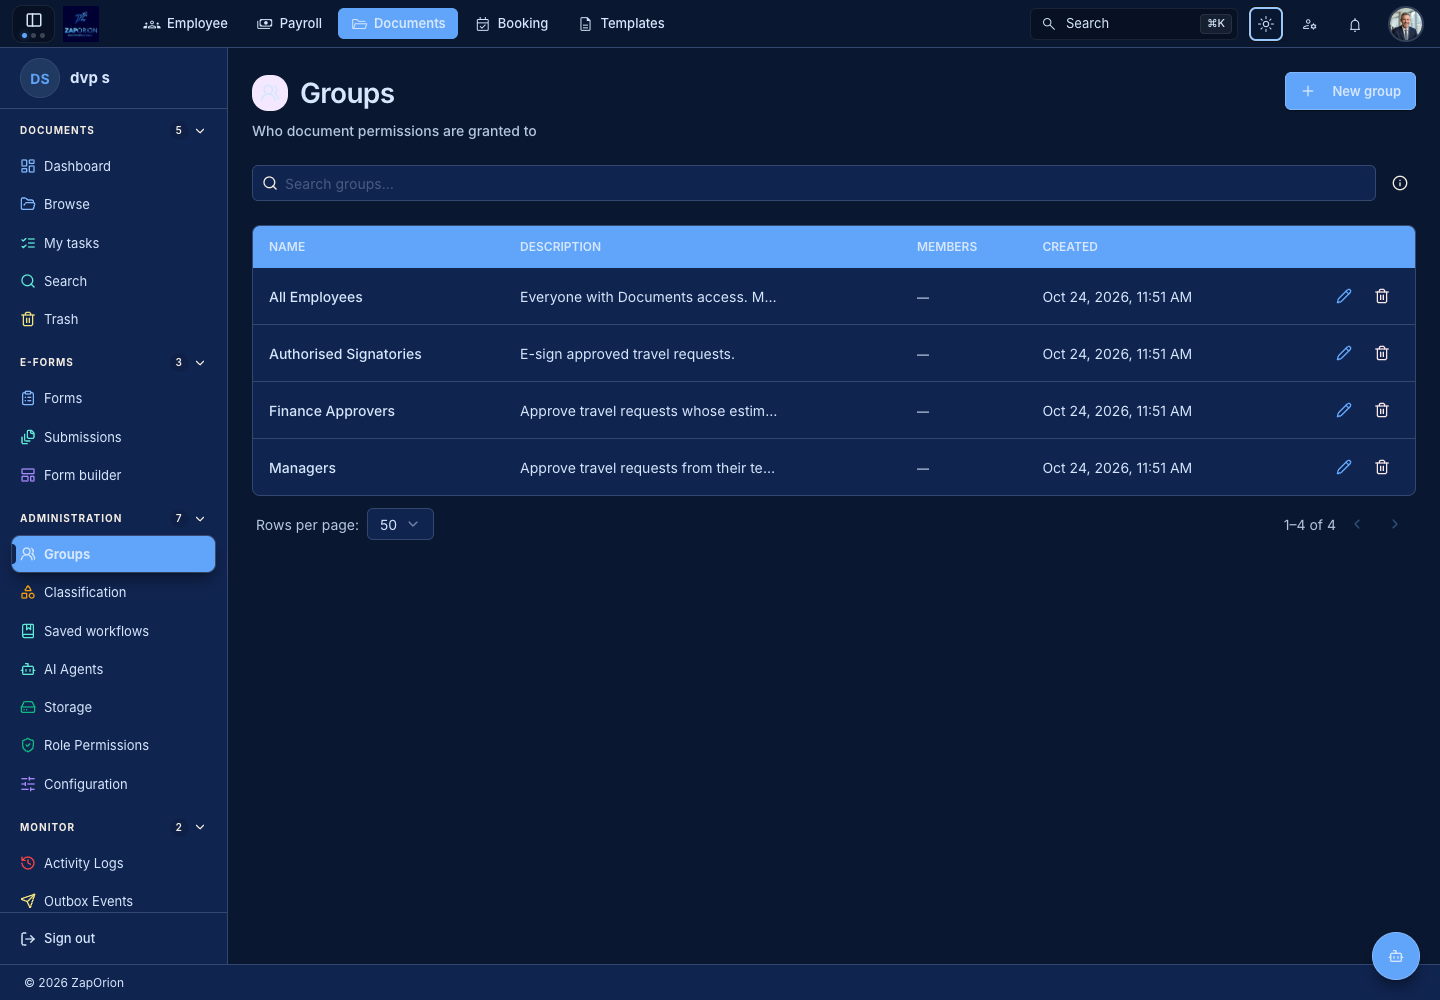The width and height of the screenshot is (1440, 1000).
Task: Switch to the Employee tab
Action: [x=186, y=23]
